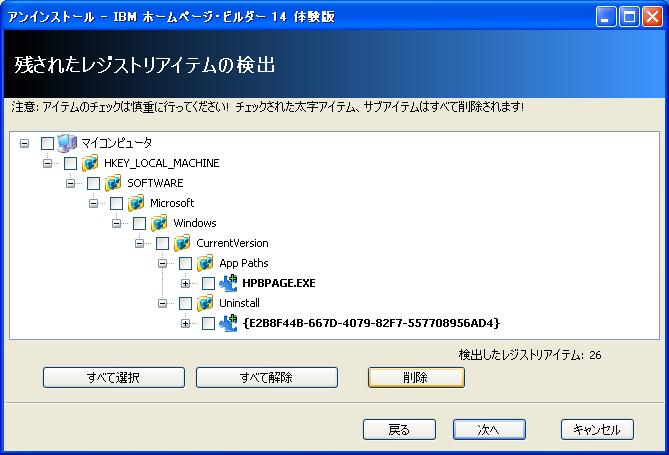Collapse the App Paths node
The height and width of the screenshot is (455, 669).
click(163, 264)
